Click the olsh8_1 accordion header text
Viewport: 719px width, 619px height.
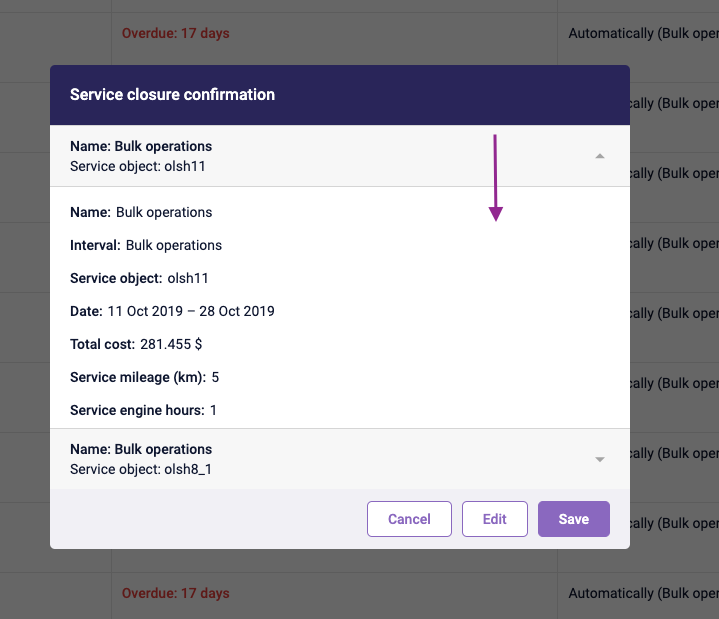click(x=141, y=459)
